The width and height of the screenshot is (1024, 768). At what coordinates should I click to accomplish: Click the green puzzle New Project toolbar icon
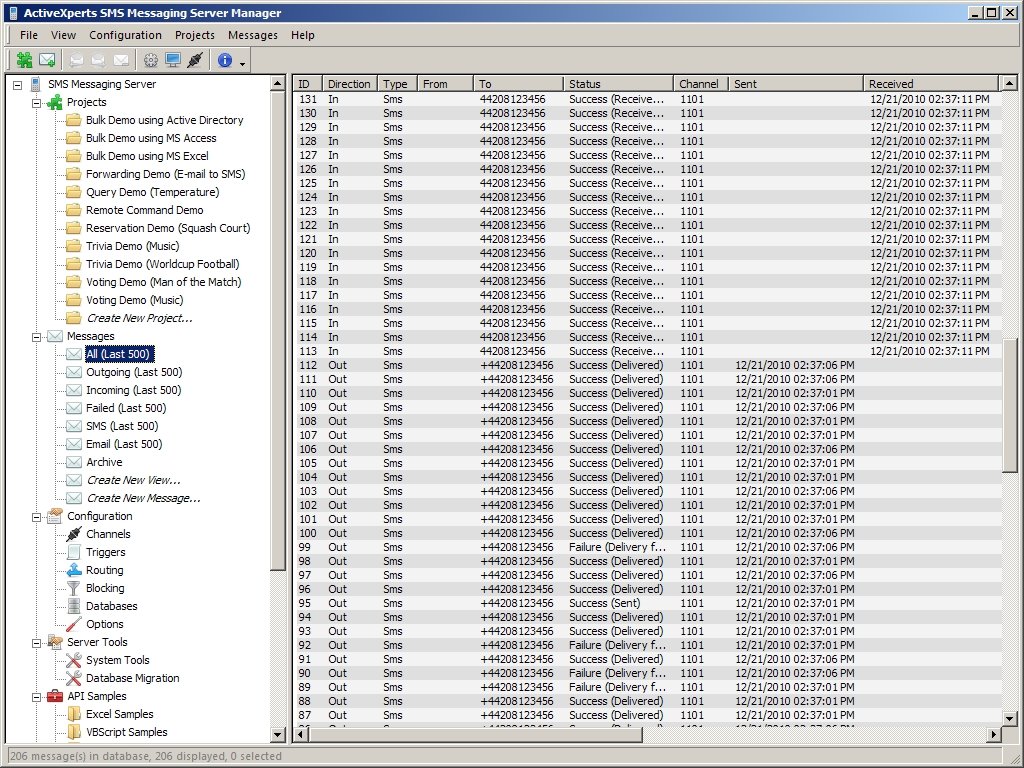25,61
